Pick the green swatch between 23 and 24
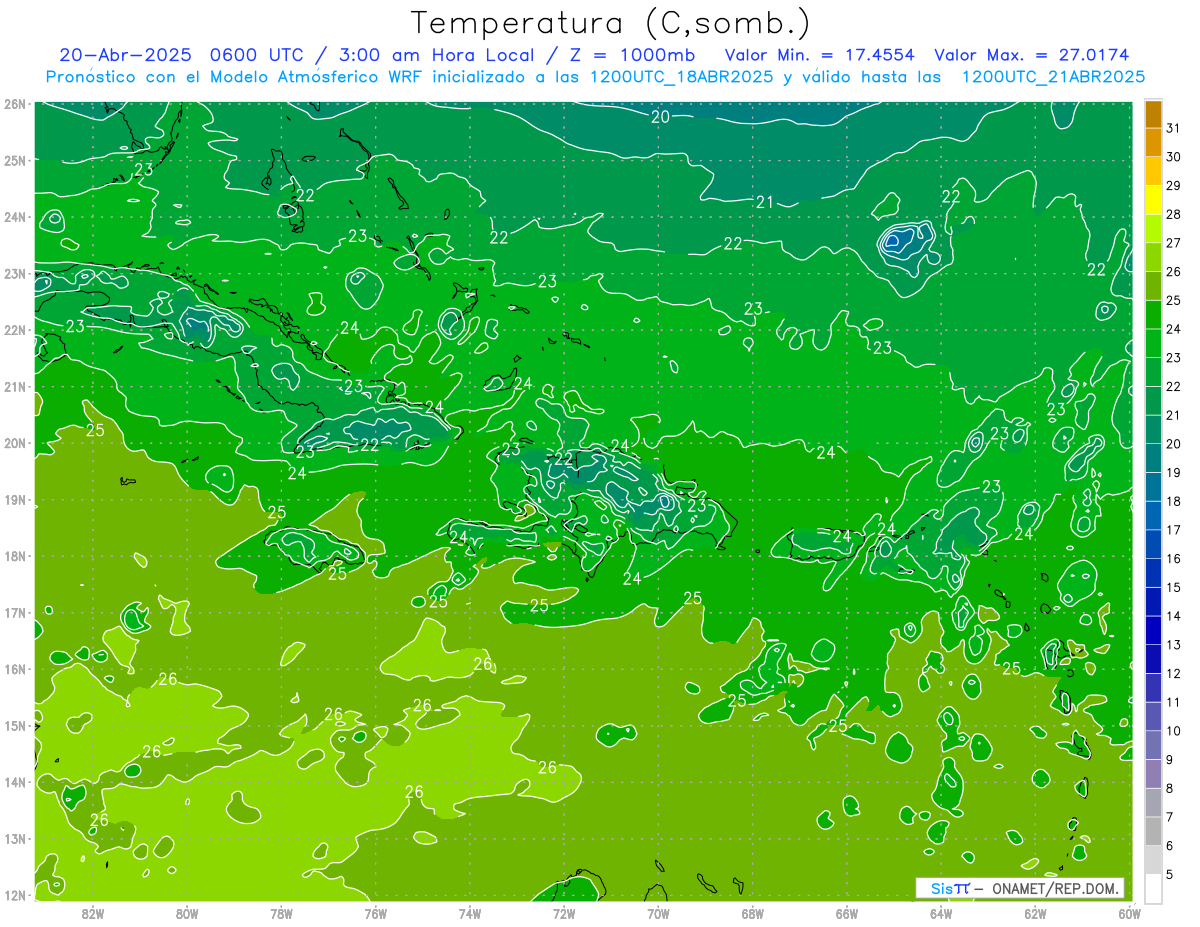This screenshot has height=927, width=1200. click(1153, 343)
